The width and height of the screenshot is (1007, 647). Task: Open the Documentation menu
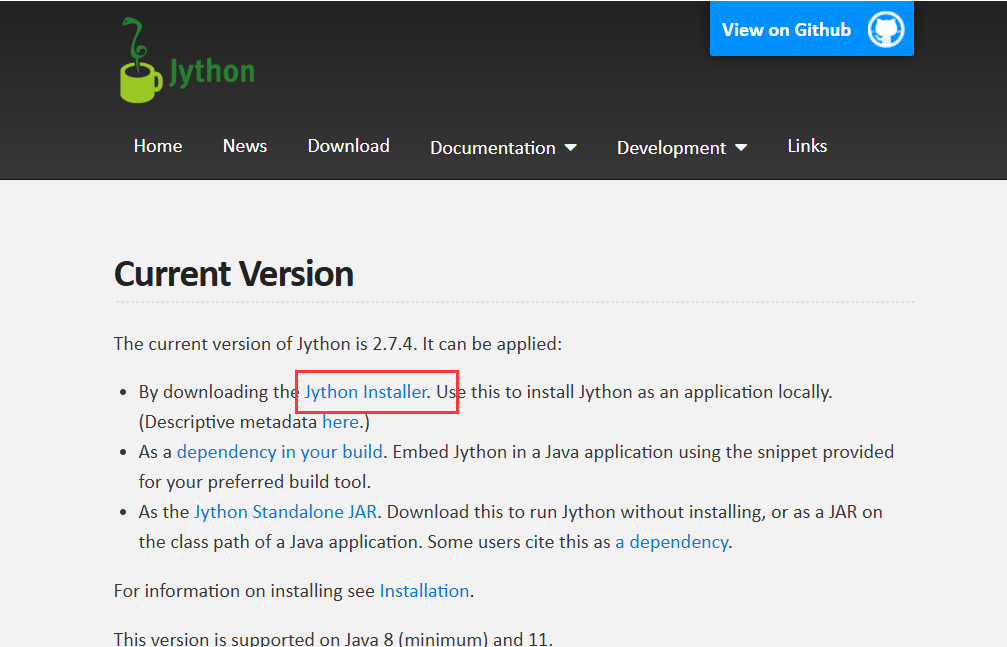(x=504, y=148)
